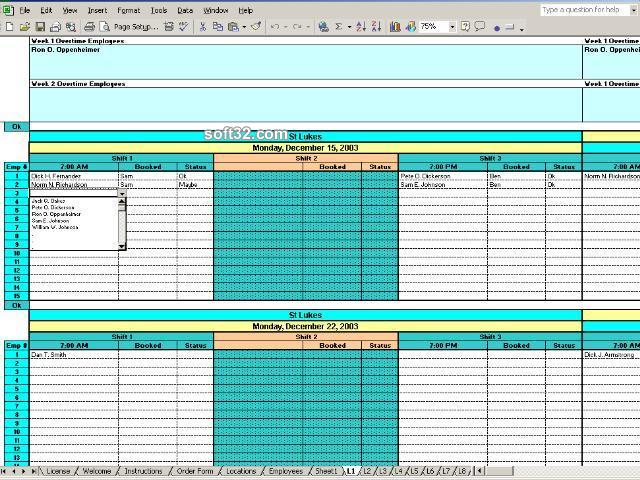Go to the first sheet tab using the navigation arrow
Screen dimensions: 640x480
pyautogui.click(x=3, y=471)
